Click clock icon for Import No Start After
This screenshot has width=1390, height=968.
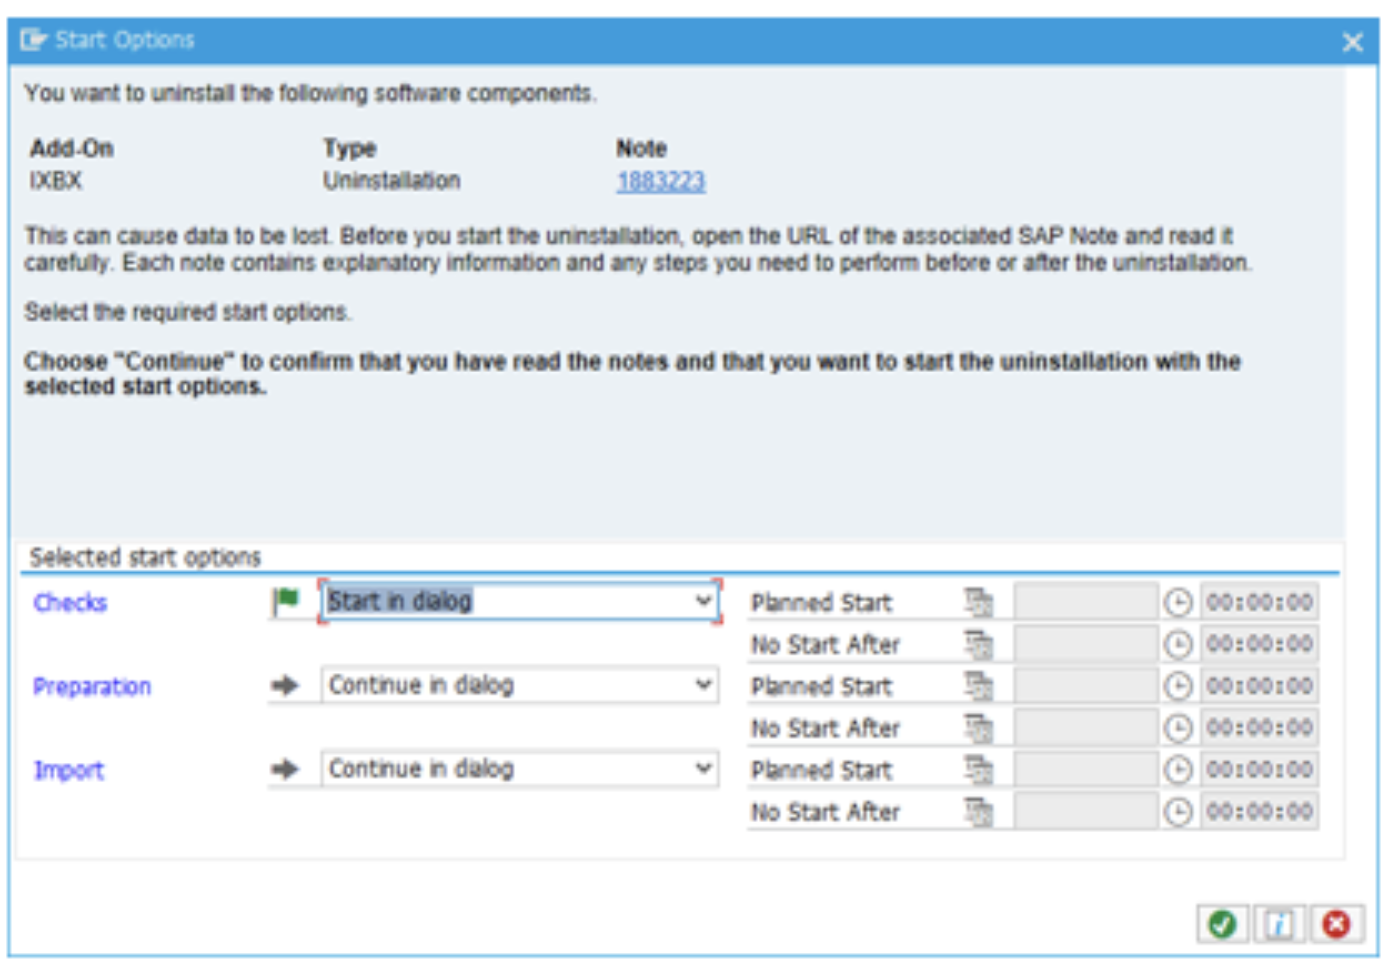[x=1178, y=812]
